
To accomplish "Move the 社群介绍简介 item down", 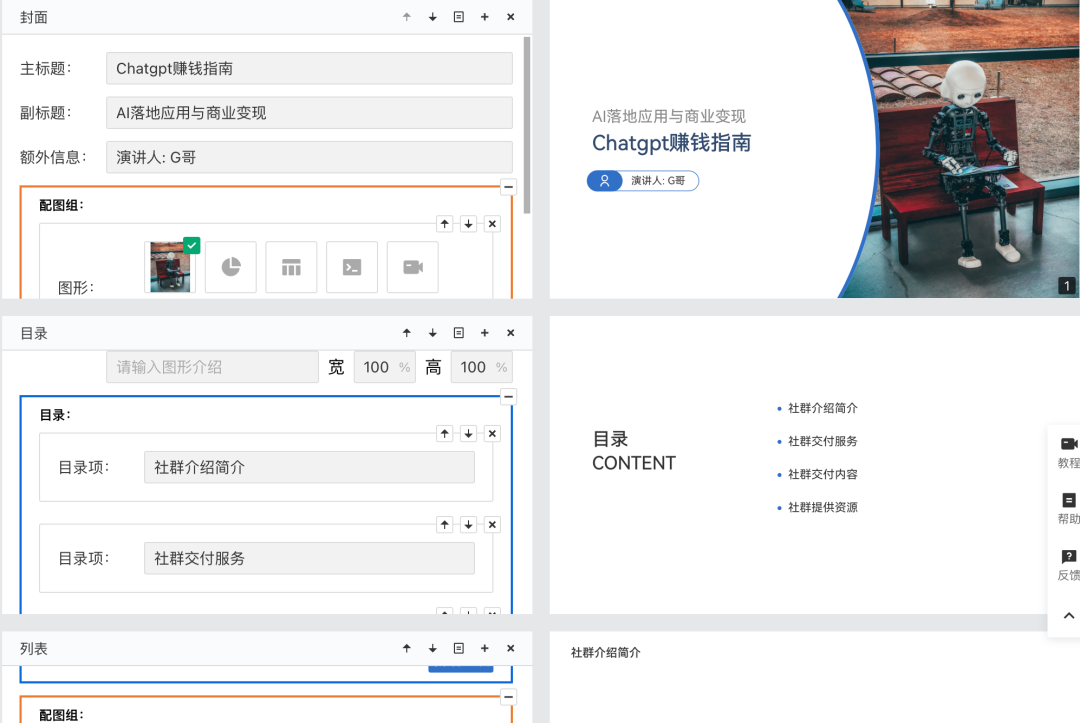I will [468, 434].
